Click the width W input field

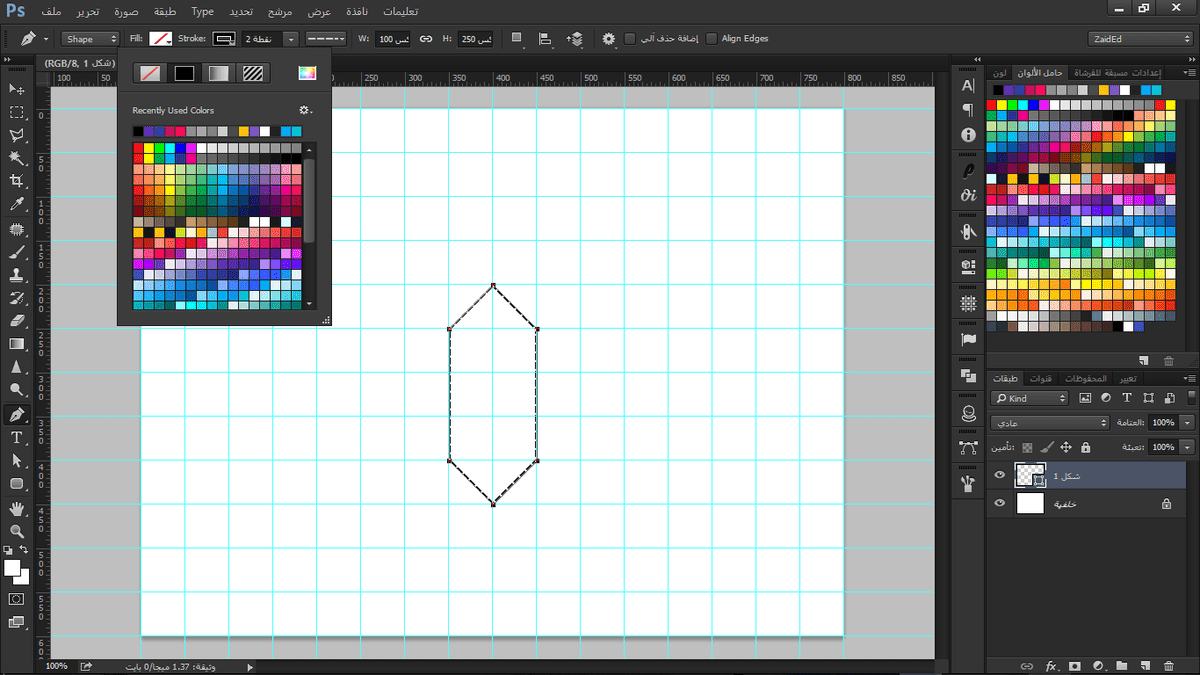click(x=393, y=39)
